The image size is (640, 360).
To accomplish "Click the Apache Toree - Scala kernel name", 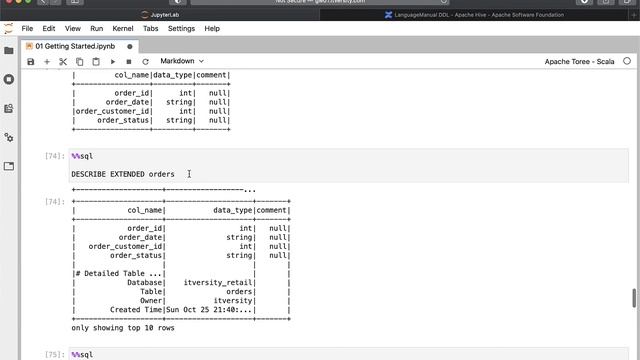I will click(579, 62).
